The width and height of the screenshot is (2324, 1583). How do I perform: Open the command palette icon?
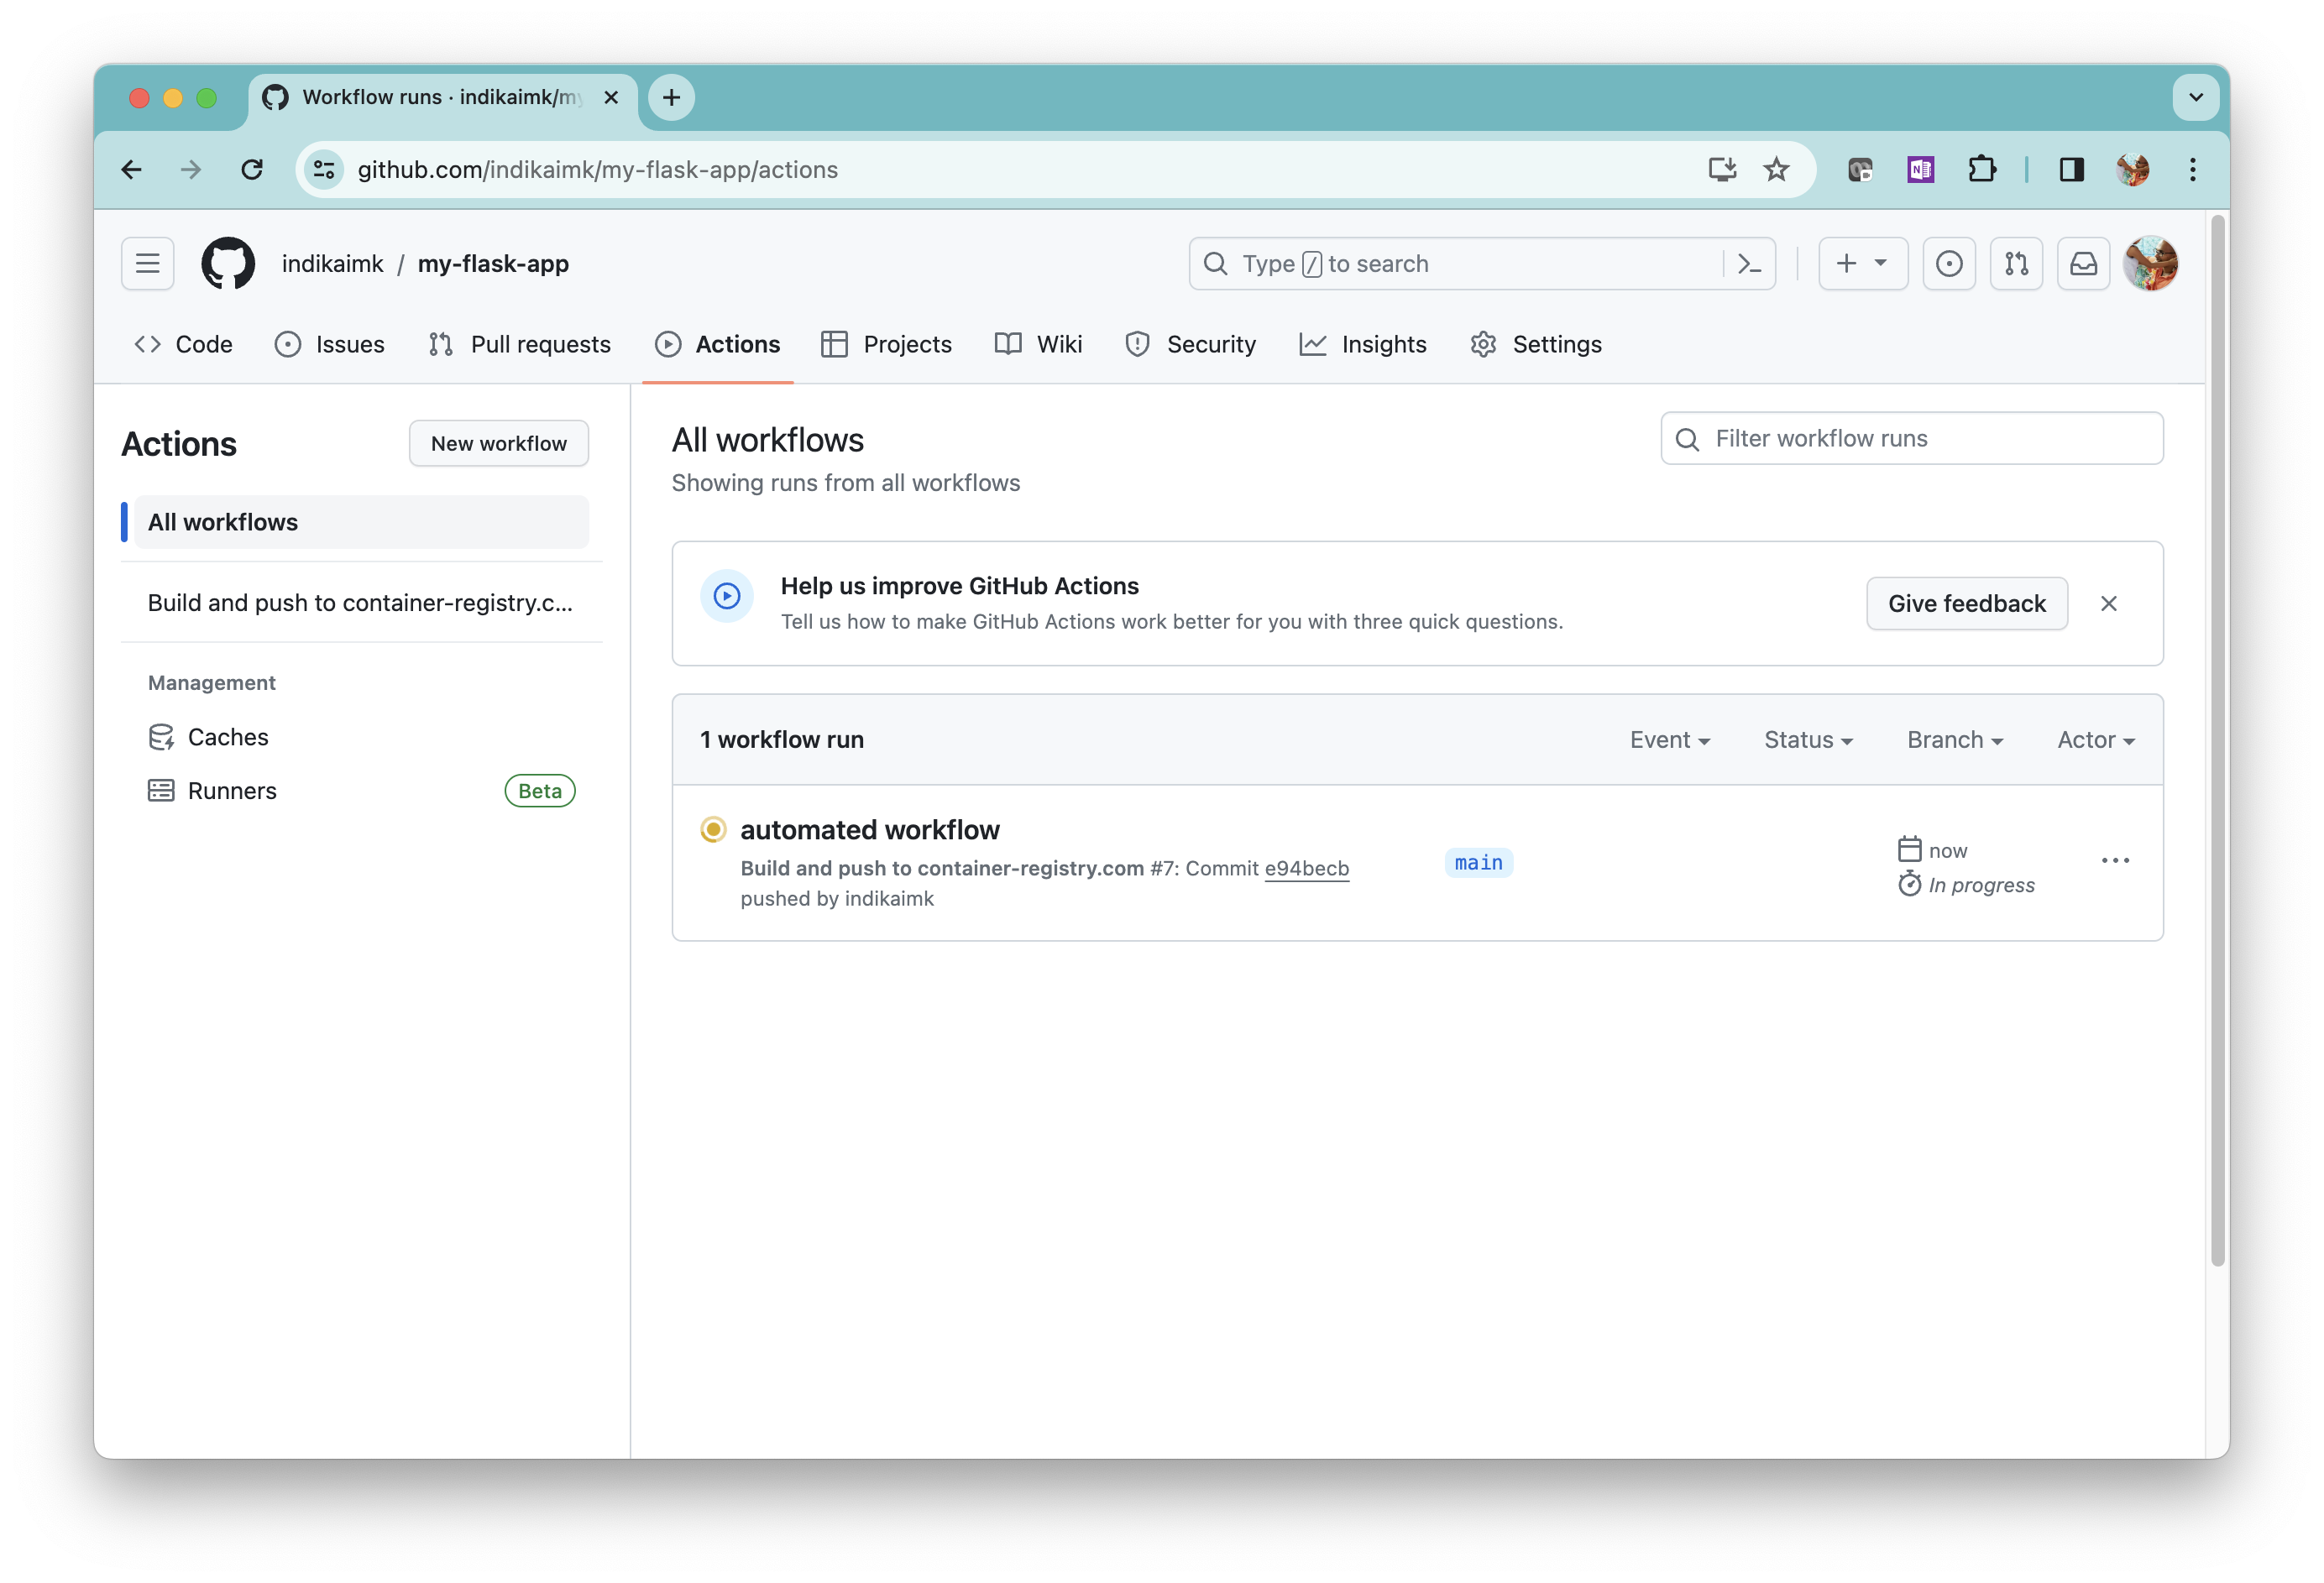(x=1749, y=264)
